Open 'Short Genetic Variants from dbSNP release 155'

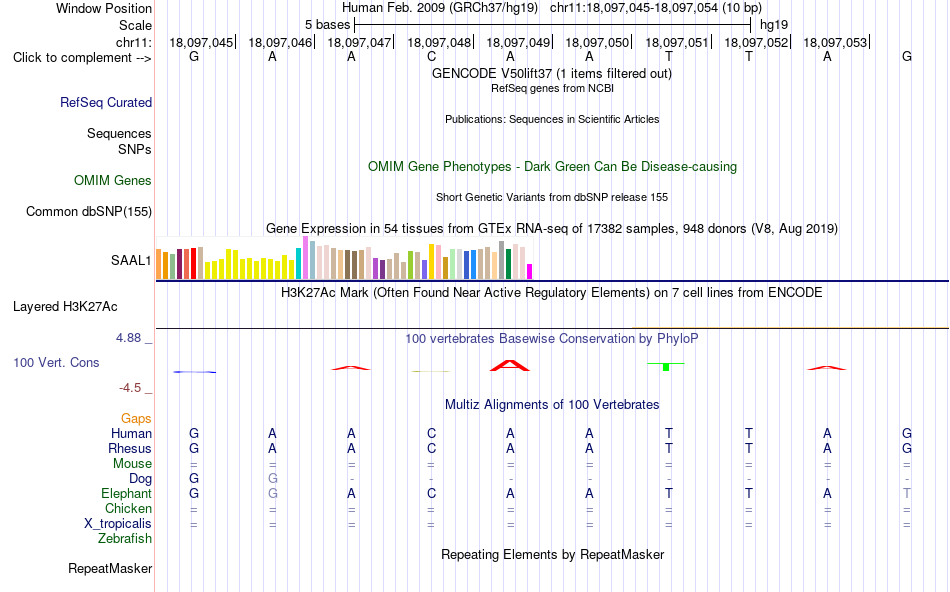[x=552, y=198]
